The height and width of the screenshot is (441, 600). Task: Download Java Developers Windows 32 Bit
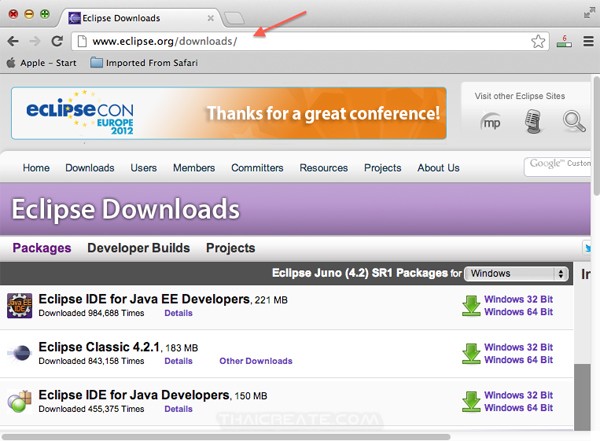[518, 395]
